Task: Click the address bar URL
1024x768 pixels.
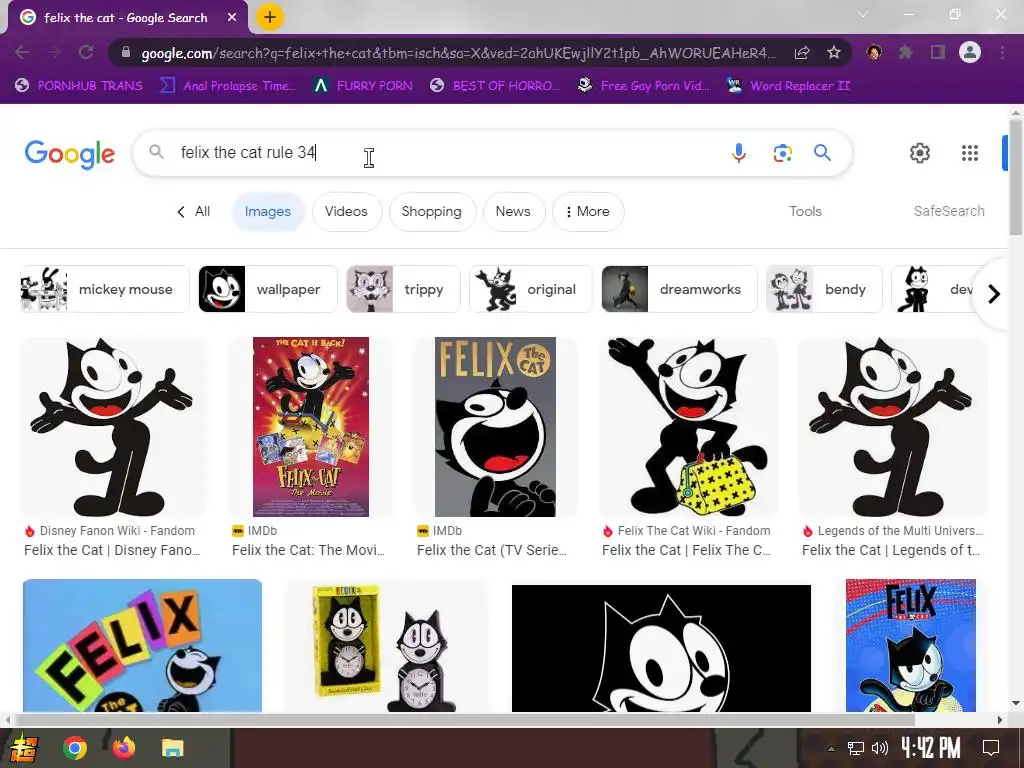Action: coord(458,53)
